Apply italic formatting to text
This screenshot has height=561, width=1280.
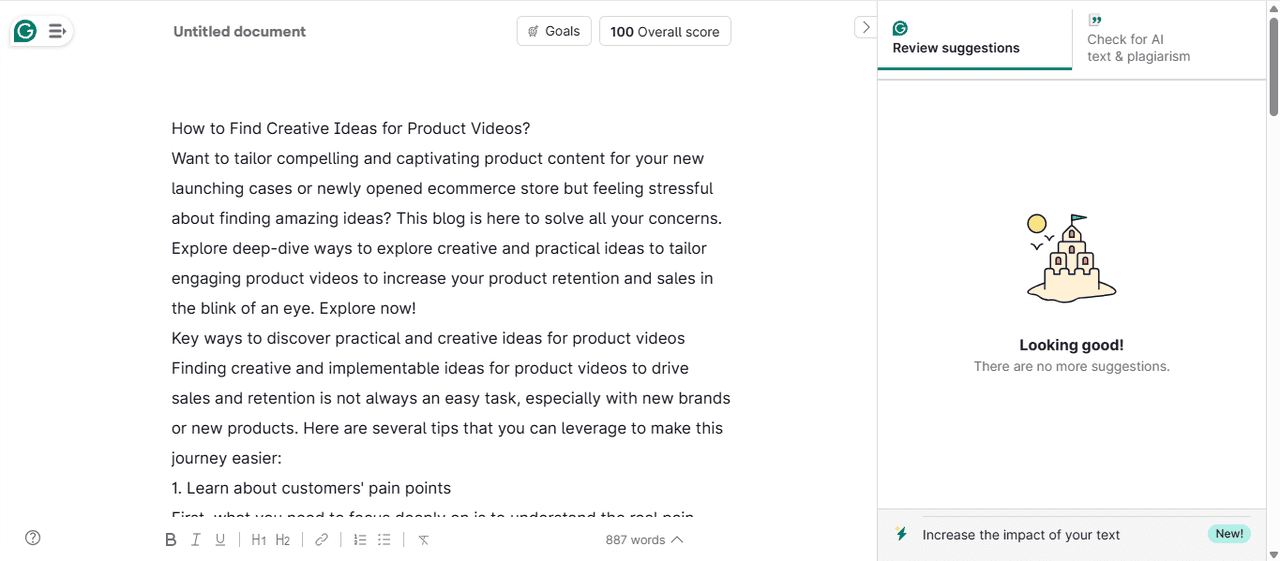click(196, 540)
